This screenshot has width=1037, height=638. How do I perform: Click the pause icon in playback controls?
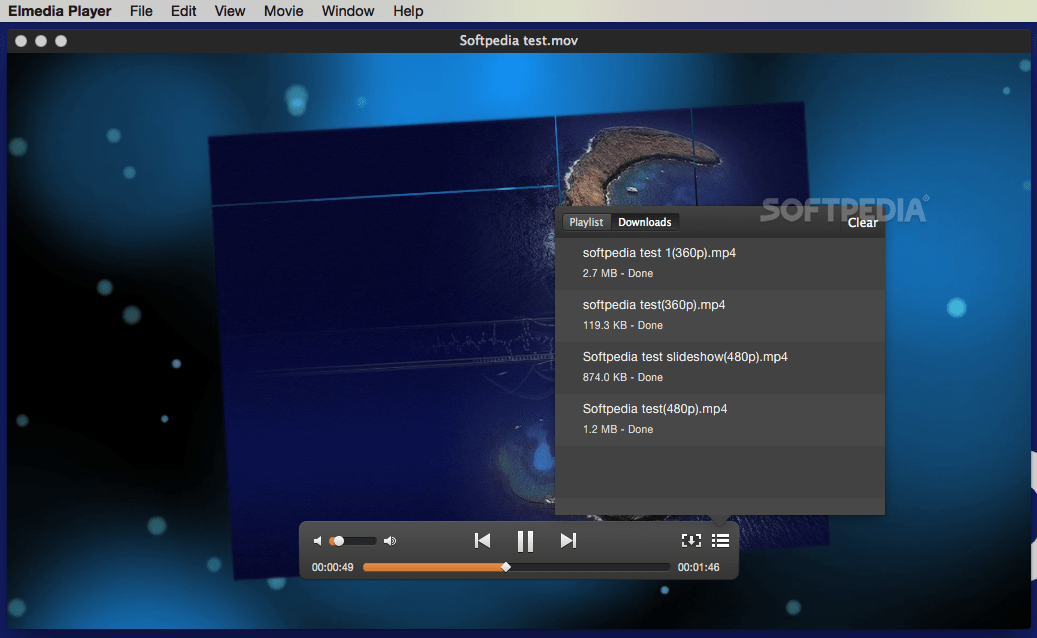click(x=525, y=540)
